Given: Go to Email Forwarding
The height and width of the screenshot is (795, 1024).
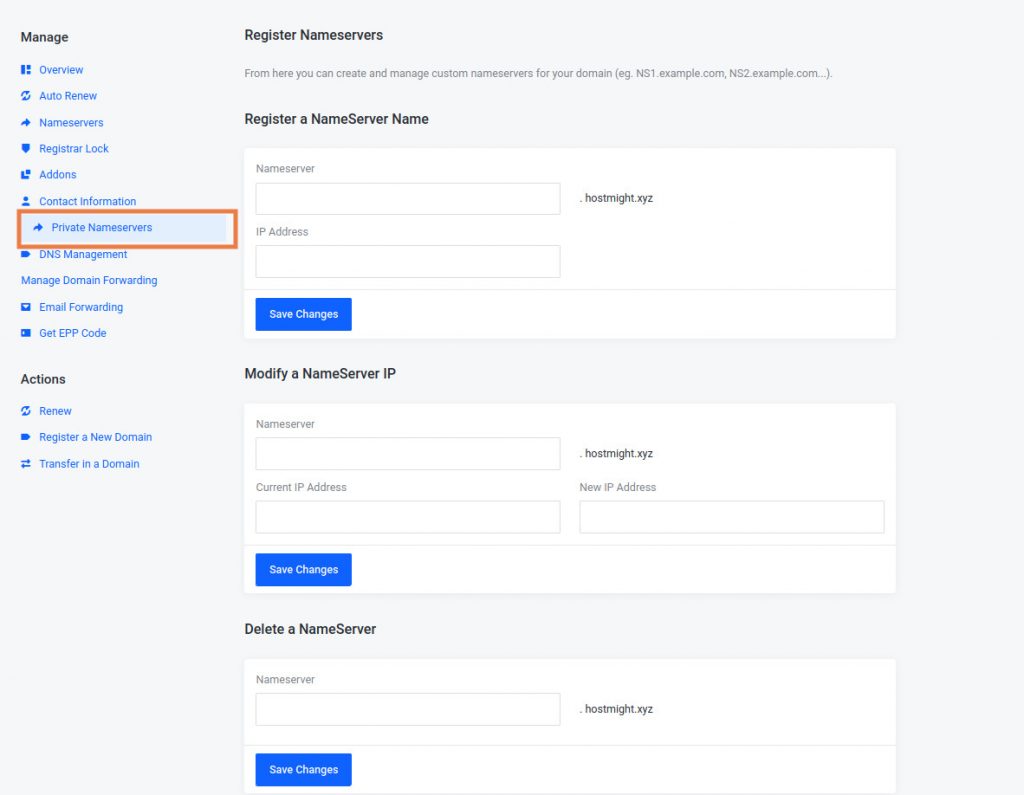Looking at the screenshot, I should (81, 307).
